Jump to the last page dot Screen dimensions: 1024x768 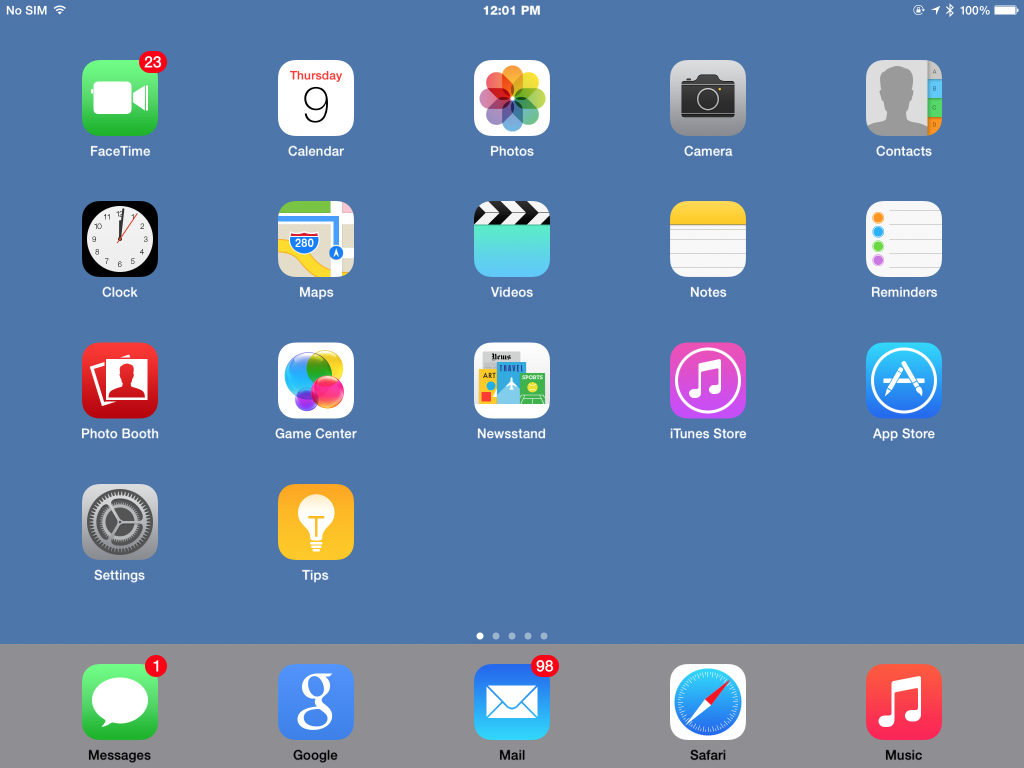544,635
